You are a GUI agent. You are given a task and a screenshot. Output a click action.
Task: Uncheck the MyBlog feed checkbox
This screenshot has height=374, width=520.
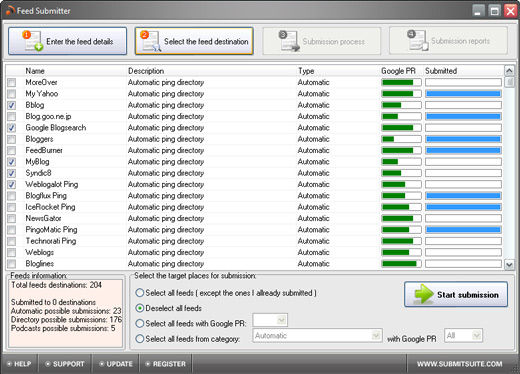click(12, 162)
